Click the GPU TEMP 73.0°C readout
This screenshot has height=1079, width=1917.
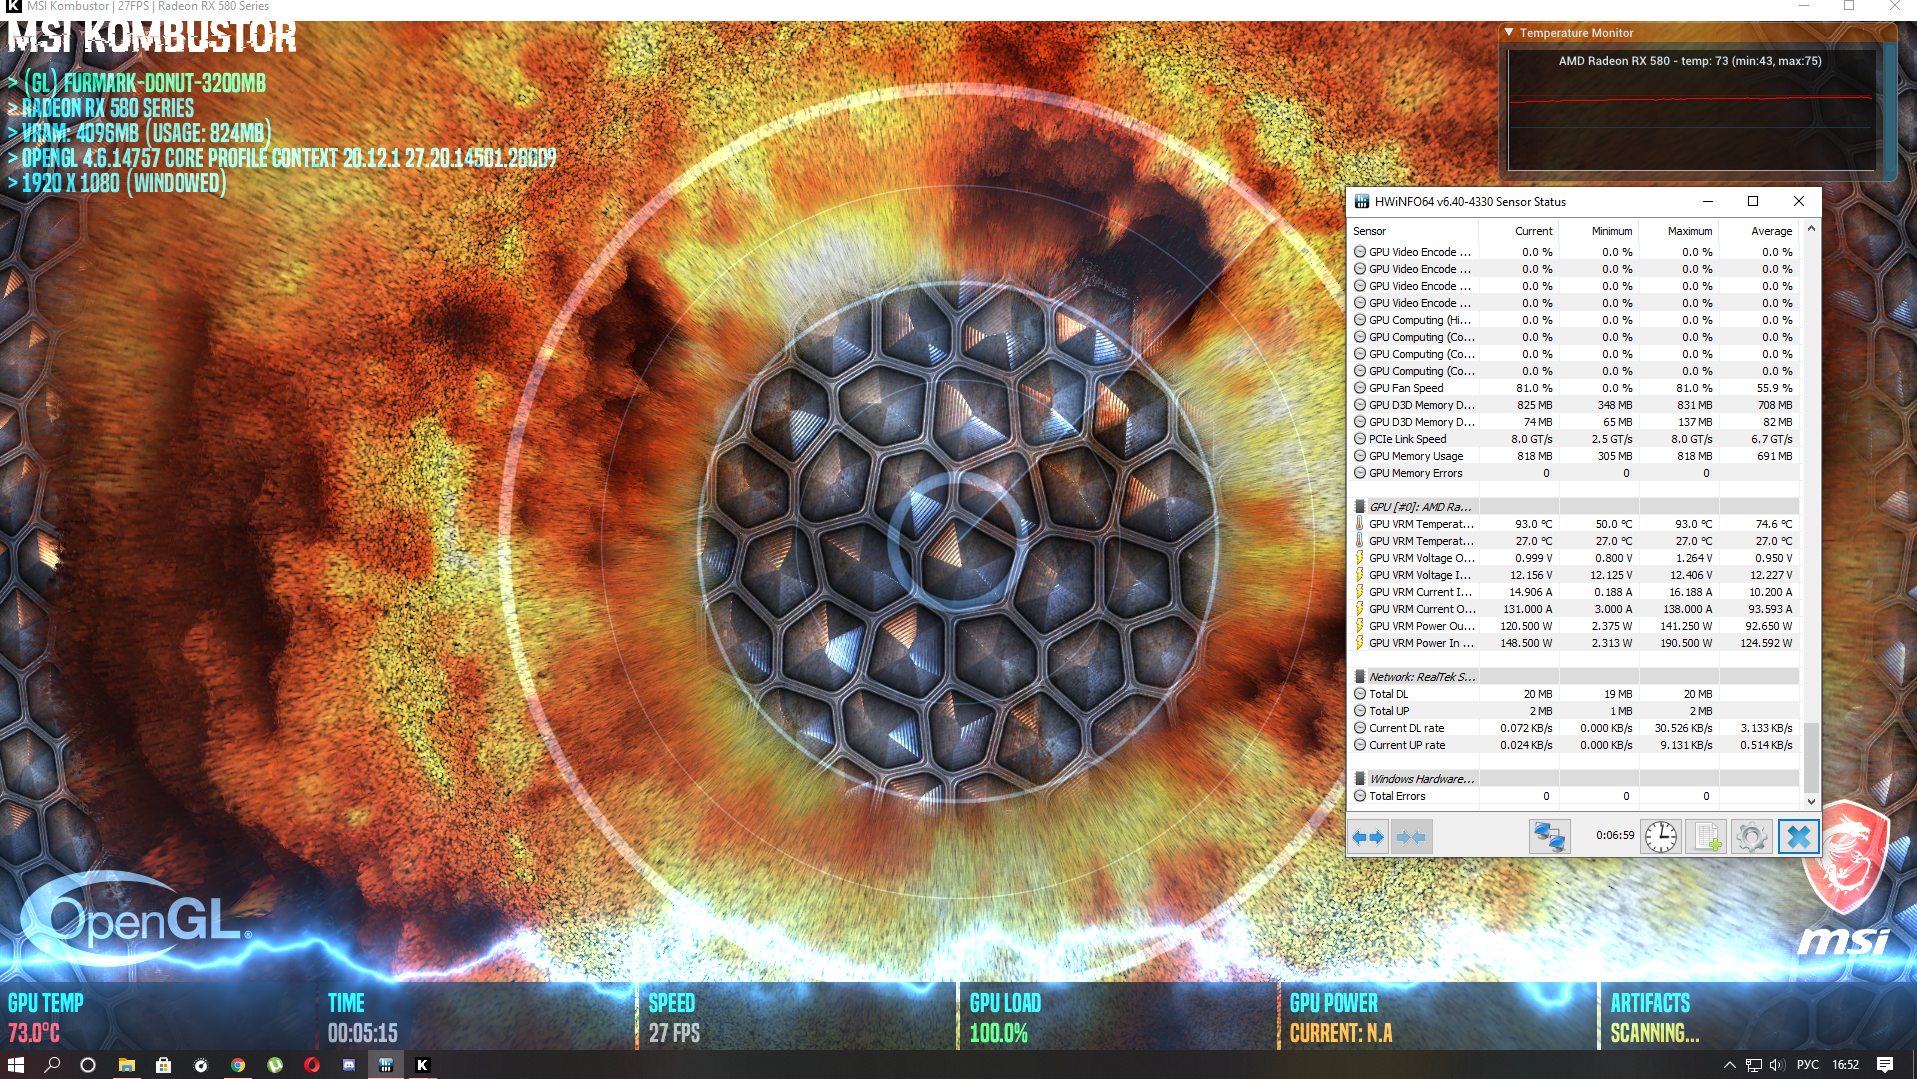[x=46, y=1018]
